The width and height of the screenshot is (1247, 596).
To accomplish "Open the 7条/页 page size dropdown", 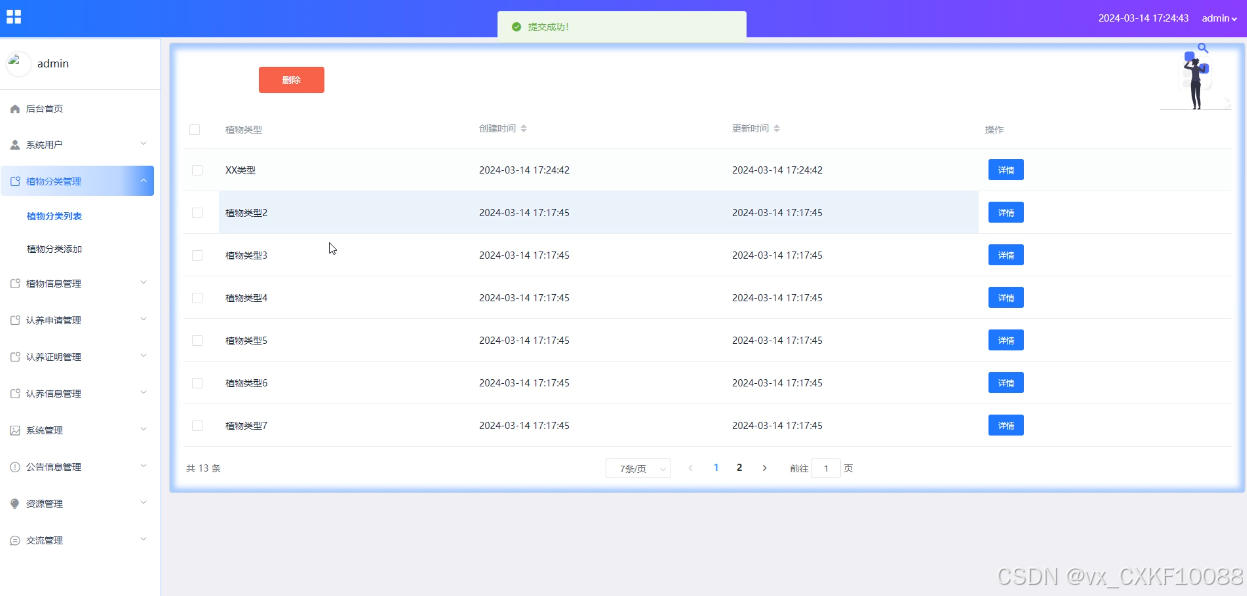I will point(638,468).
